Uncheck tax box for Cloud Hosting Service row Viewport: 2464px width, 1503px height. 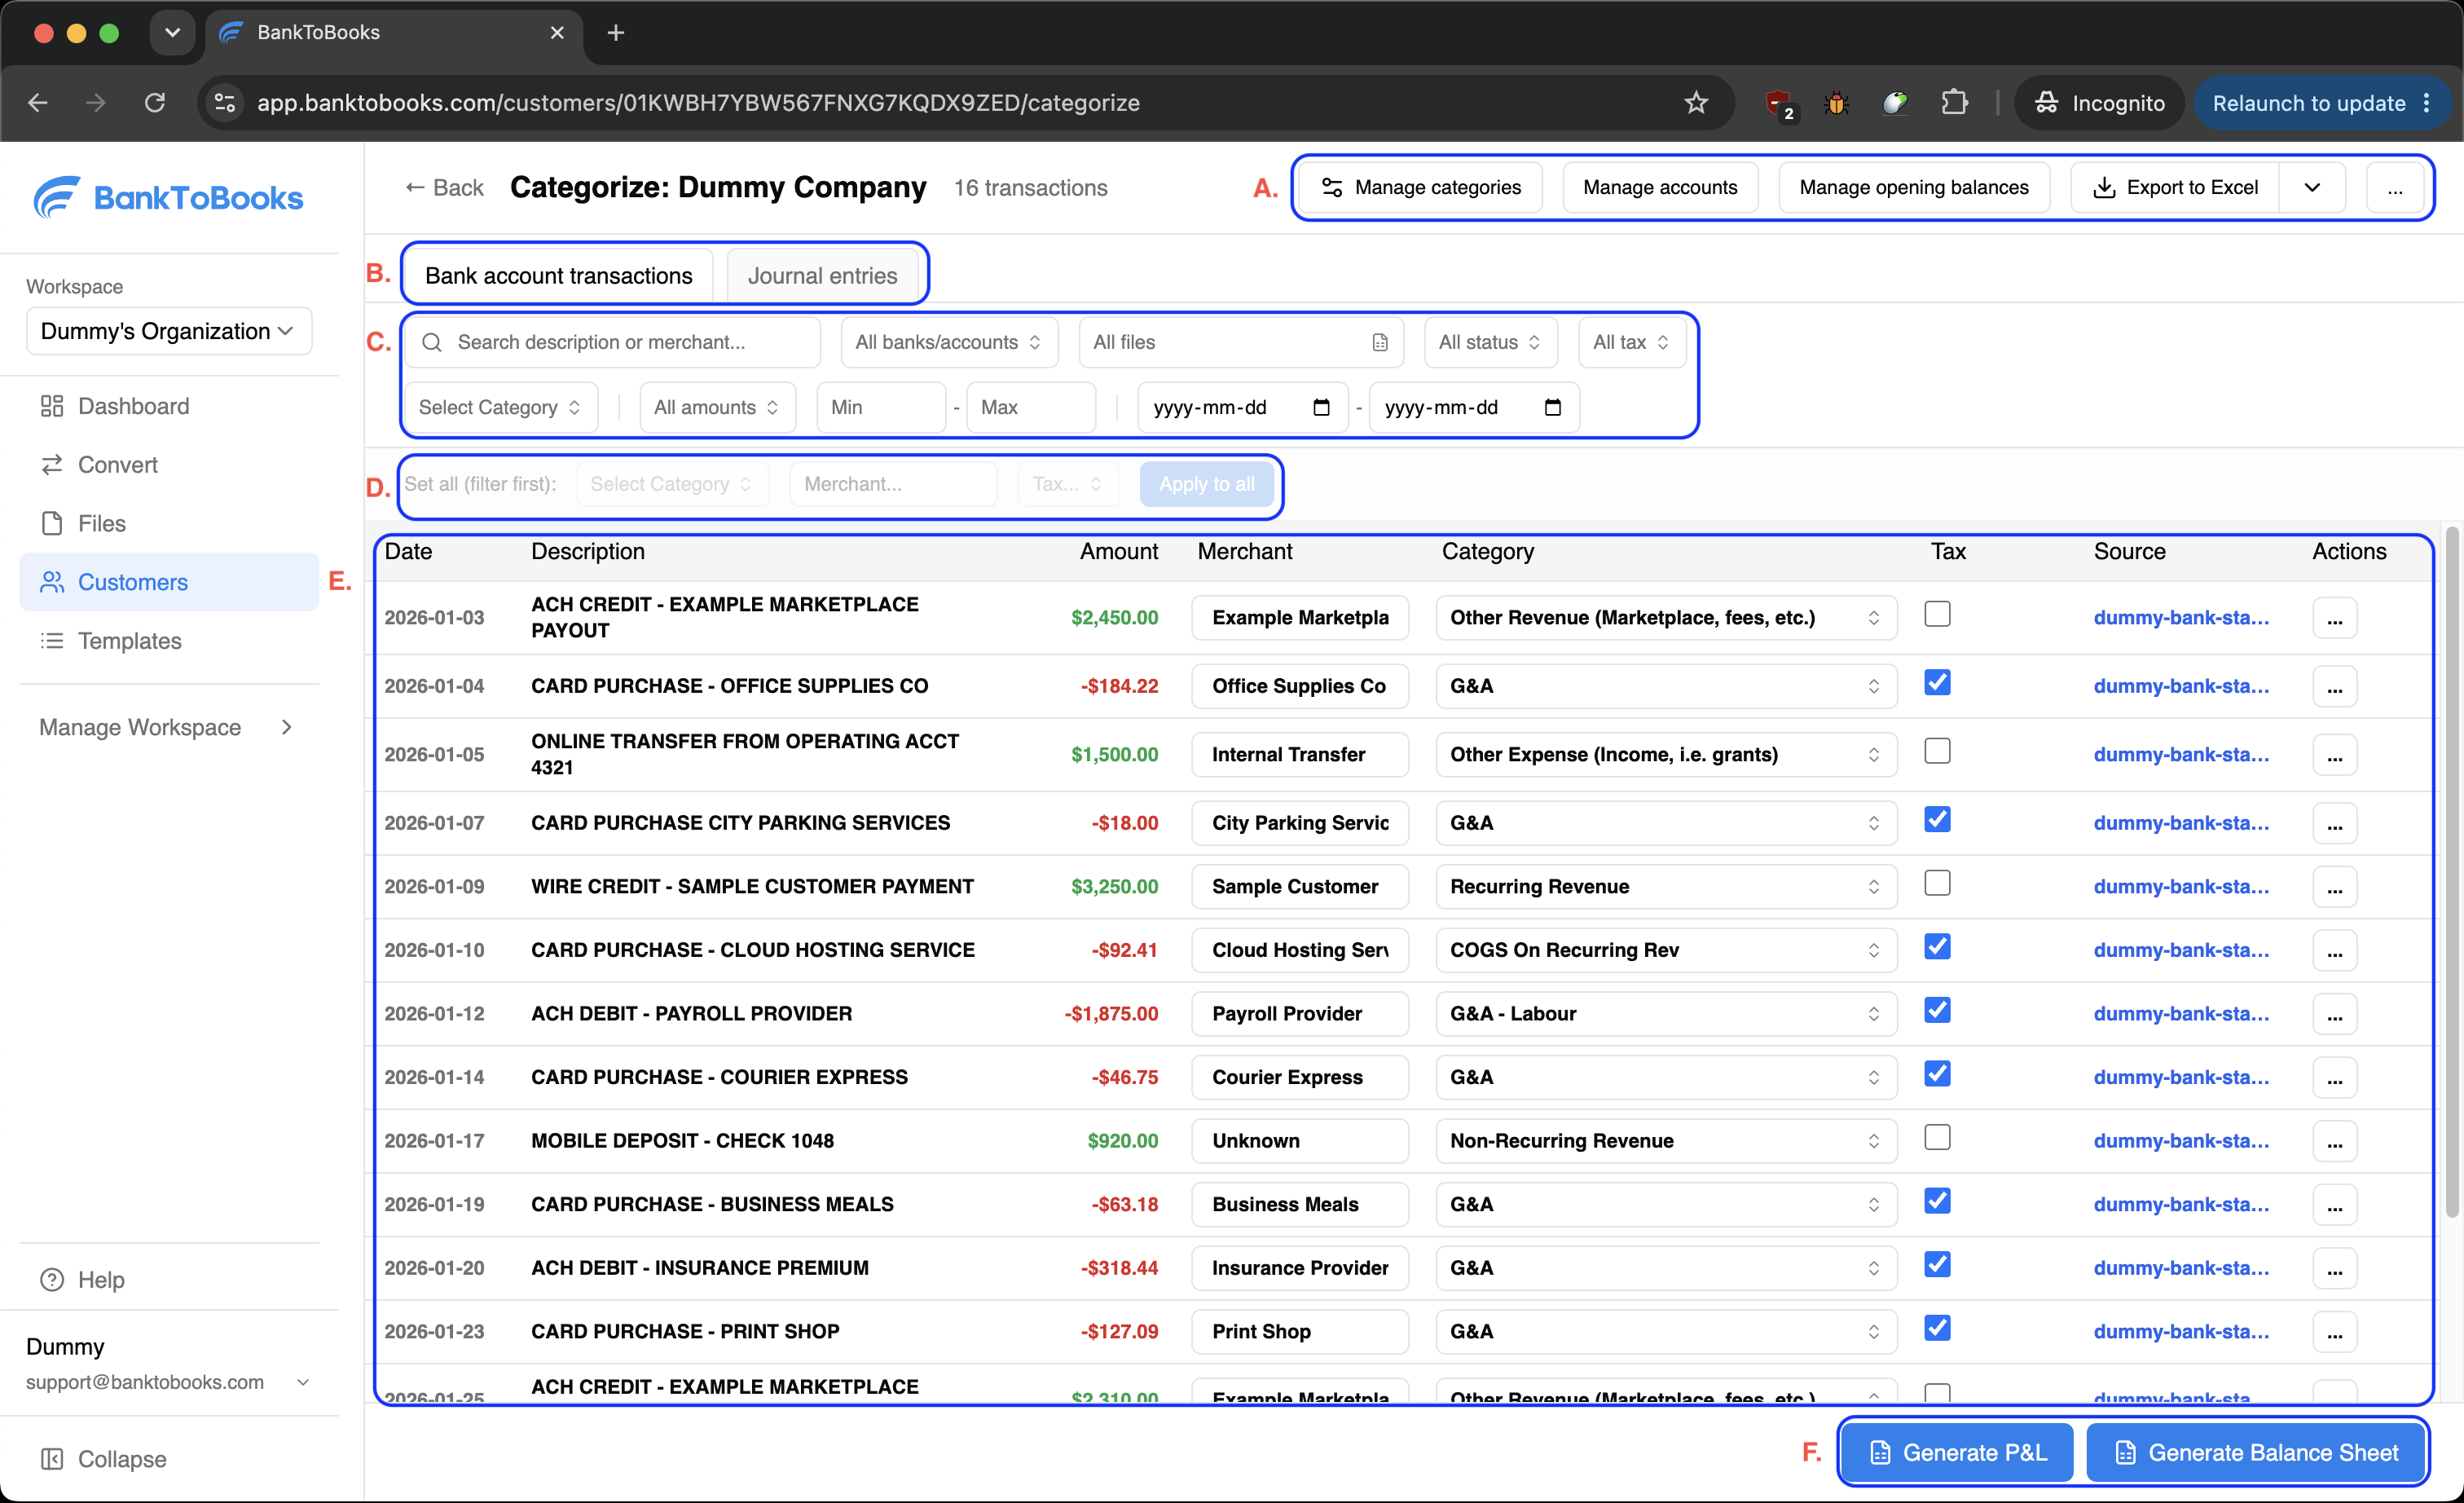1937,947
